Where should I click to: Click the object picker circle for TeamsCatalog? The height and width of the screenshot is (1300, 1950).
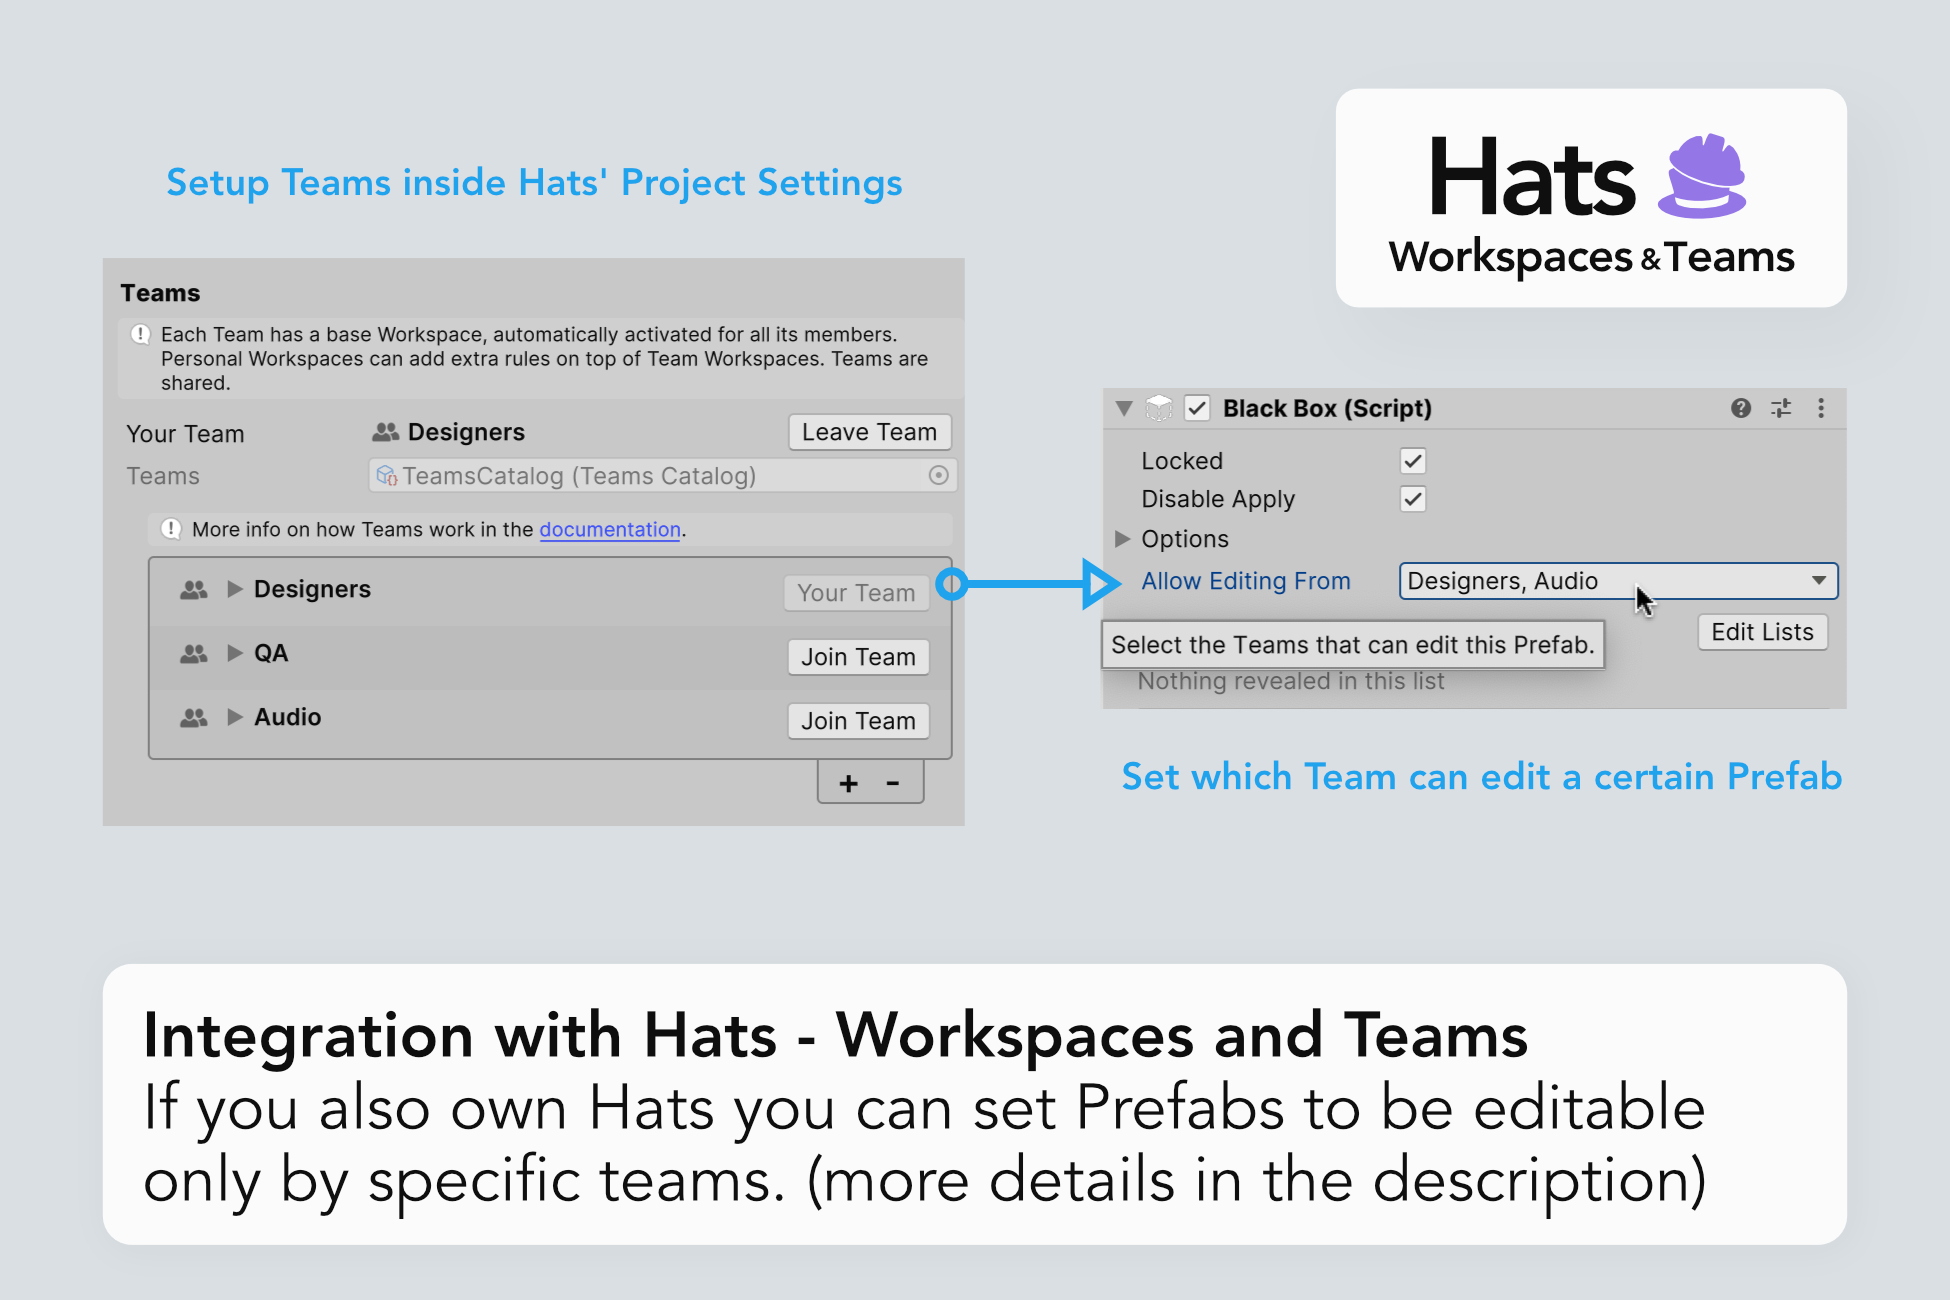(x=938, y=476)
